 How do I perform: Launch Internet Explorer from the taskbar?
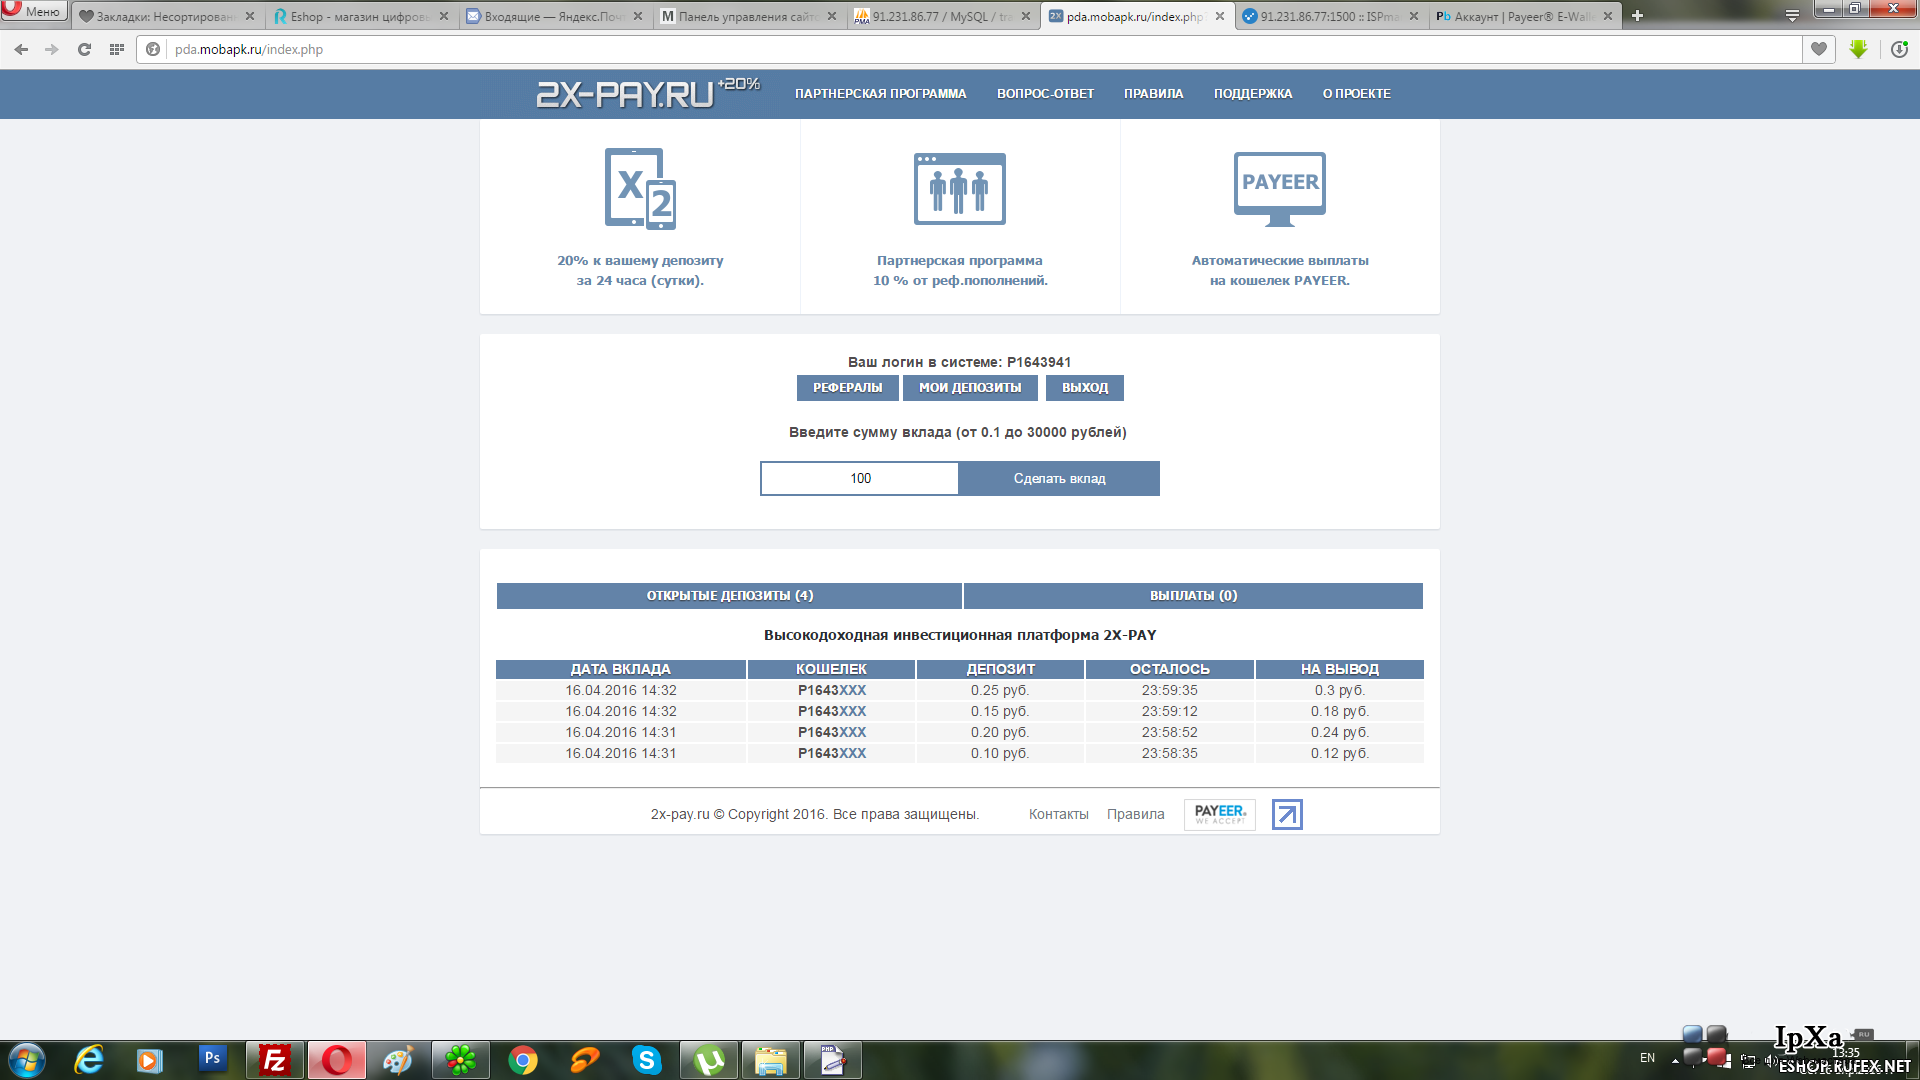tap(89, 1060)
